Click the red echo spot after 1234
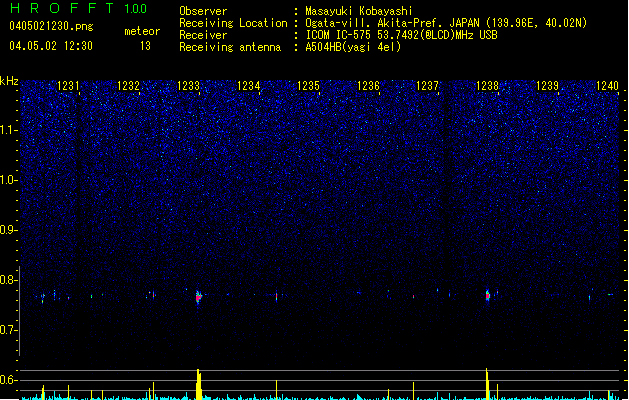Screen dimensions: 629x400 [276, 296]
